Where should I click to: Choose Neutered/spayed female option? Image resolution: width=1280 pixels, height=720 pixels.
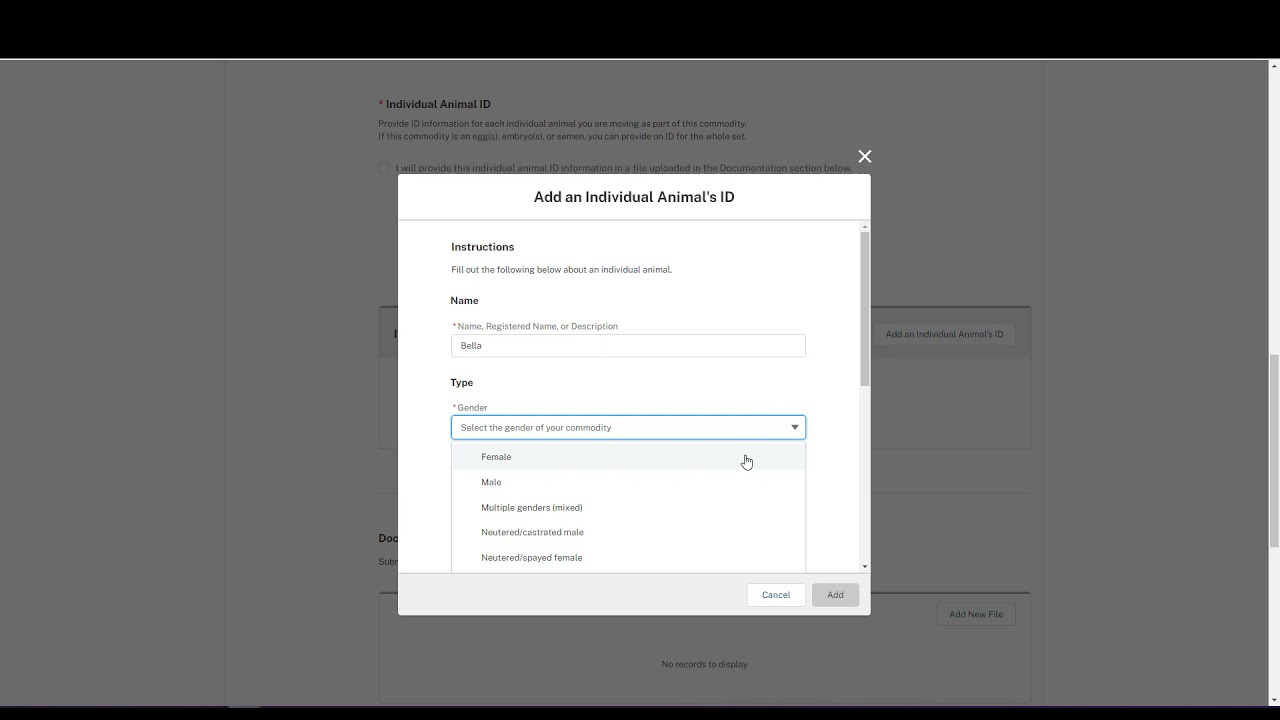pyautogui.click(x=628, y=557)
